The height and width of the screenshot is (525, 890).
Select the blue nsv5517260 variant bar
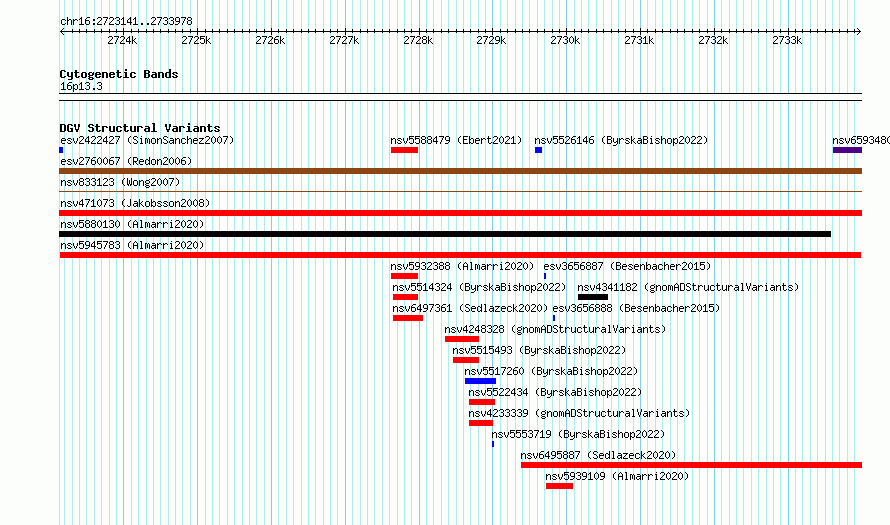480,381
